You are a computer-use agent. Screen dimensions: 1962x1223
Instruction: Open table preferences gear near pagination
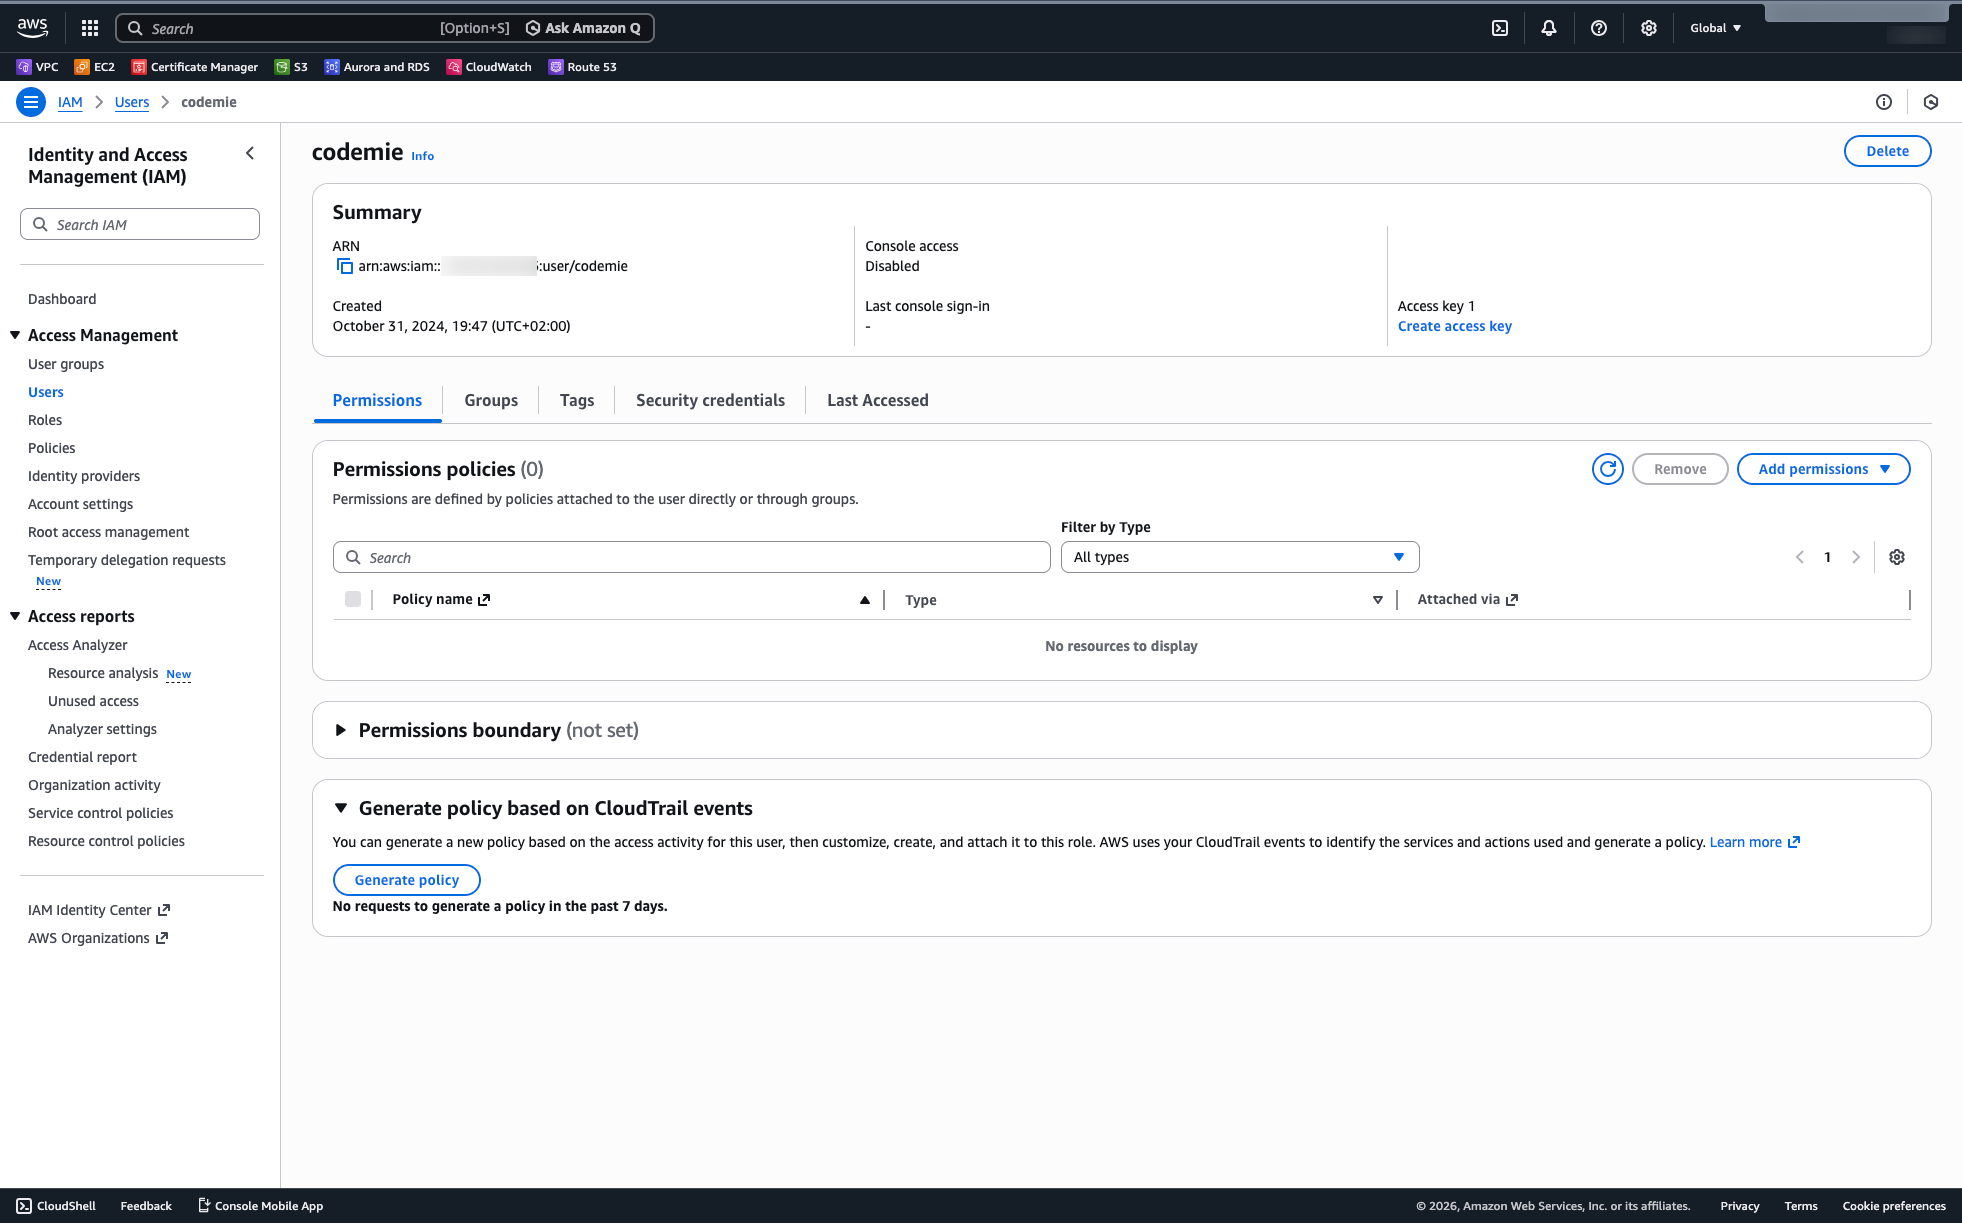coord(1897,557)
